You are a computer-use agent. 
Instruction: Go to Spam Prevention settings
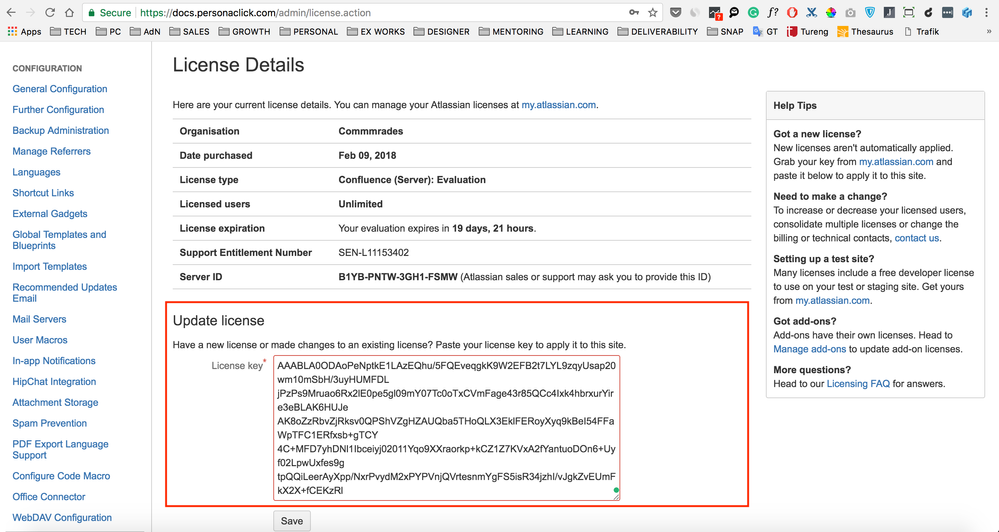(x=50, y=423)
